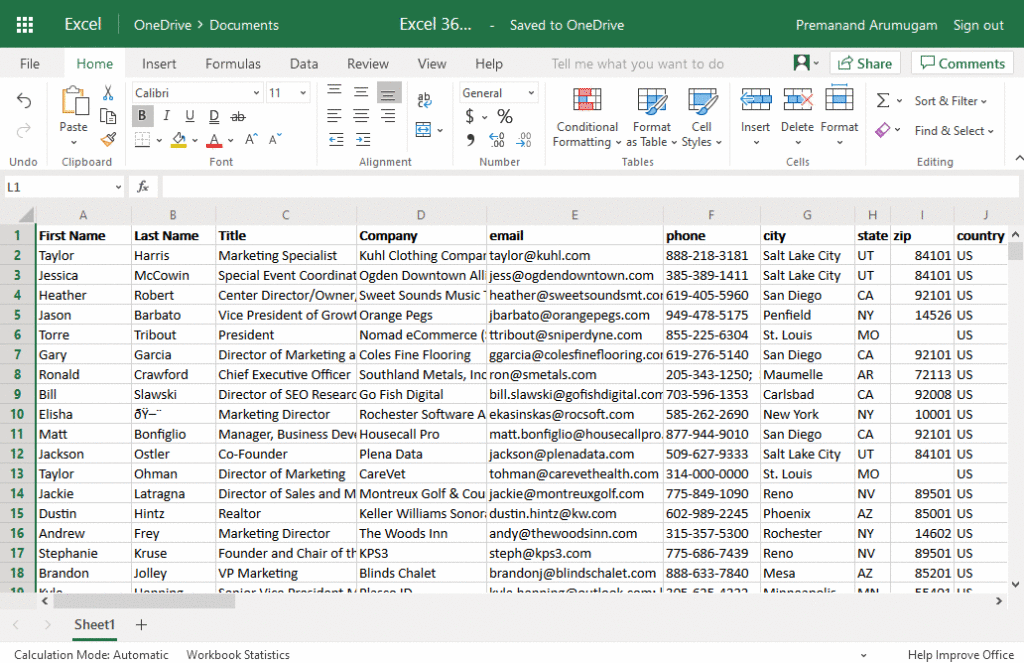Open the Comments pane
The height and width of the screenshot is (663, 1024).
click(x=962, y=63)
